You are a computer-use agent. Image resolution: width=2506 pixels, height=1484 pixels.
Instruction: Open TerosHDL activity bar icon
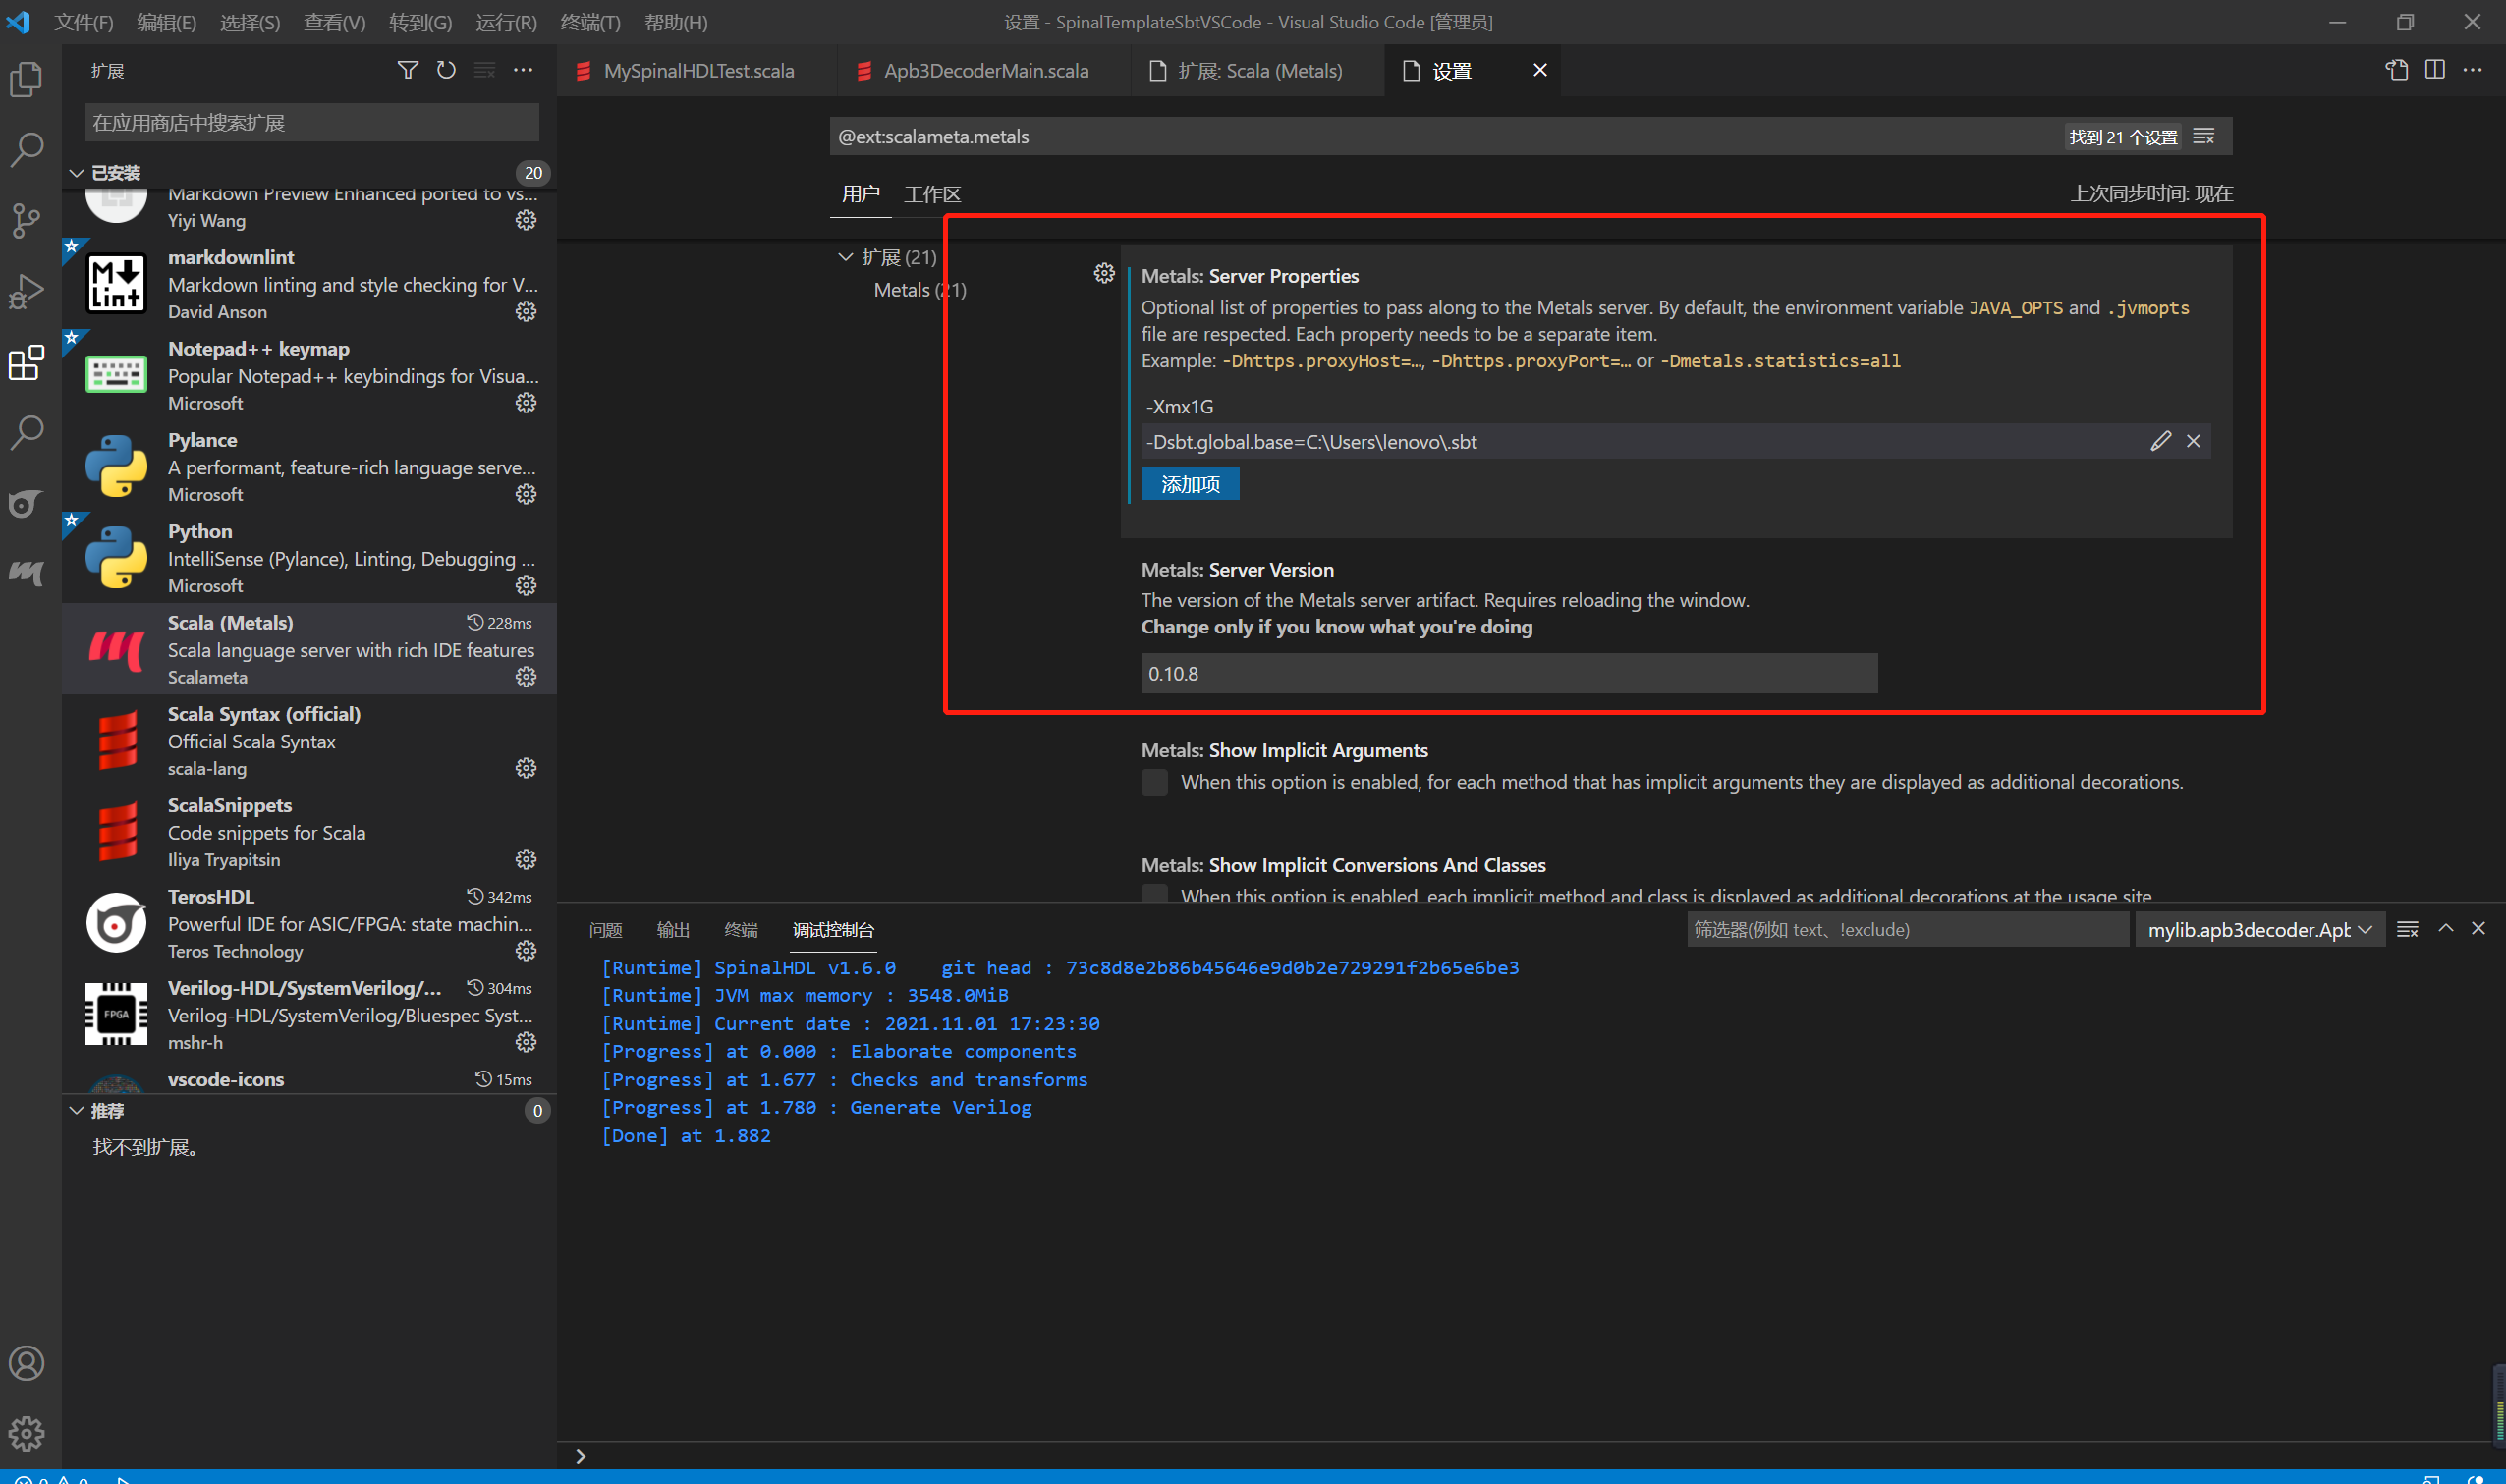pyautogui.click(x=27, y=504)
